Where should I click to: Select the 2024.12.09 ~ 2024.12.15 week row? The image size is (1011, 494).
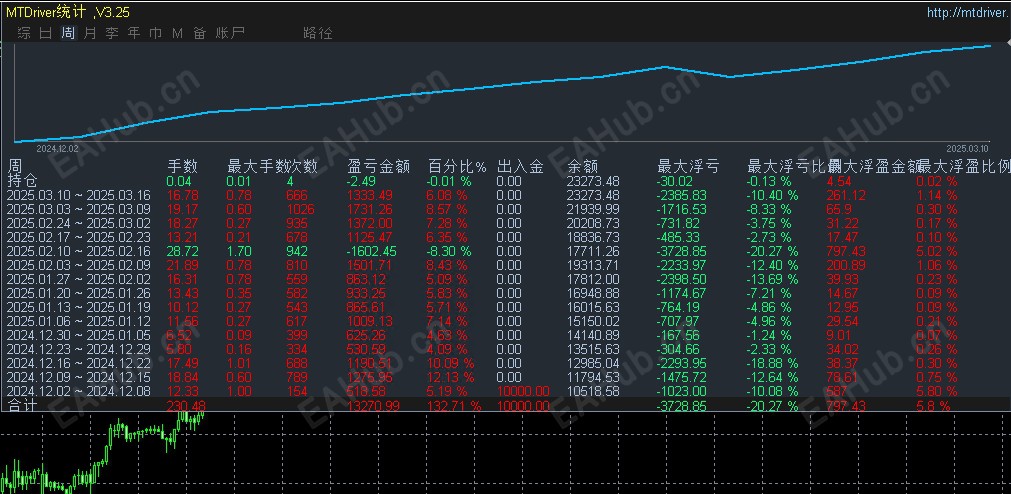click(506, 377)
